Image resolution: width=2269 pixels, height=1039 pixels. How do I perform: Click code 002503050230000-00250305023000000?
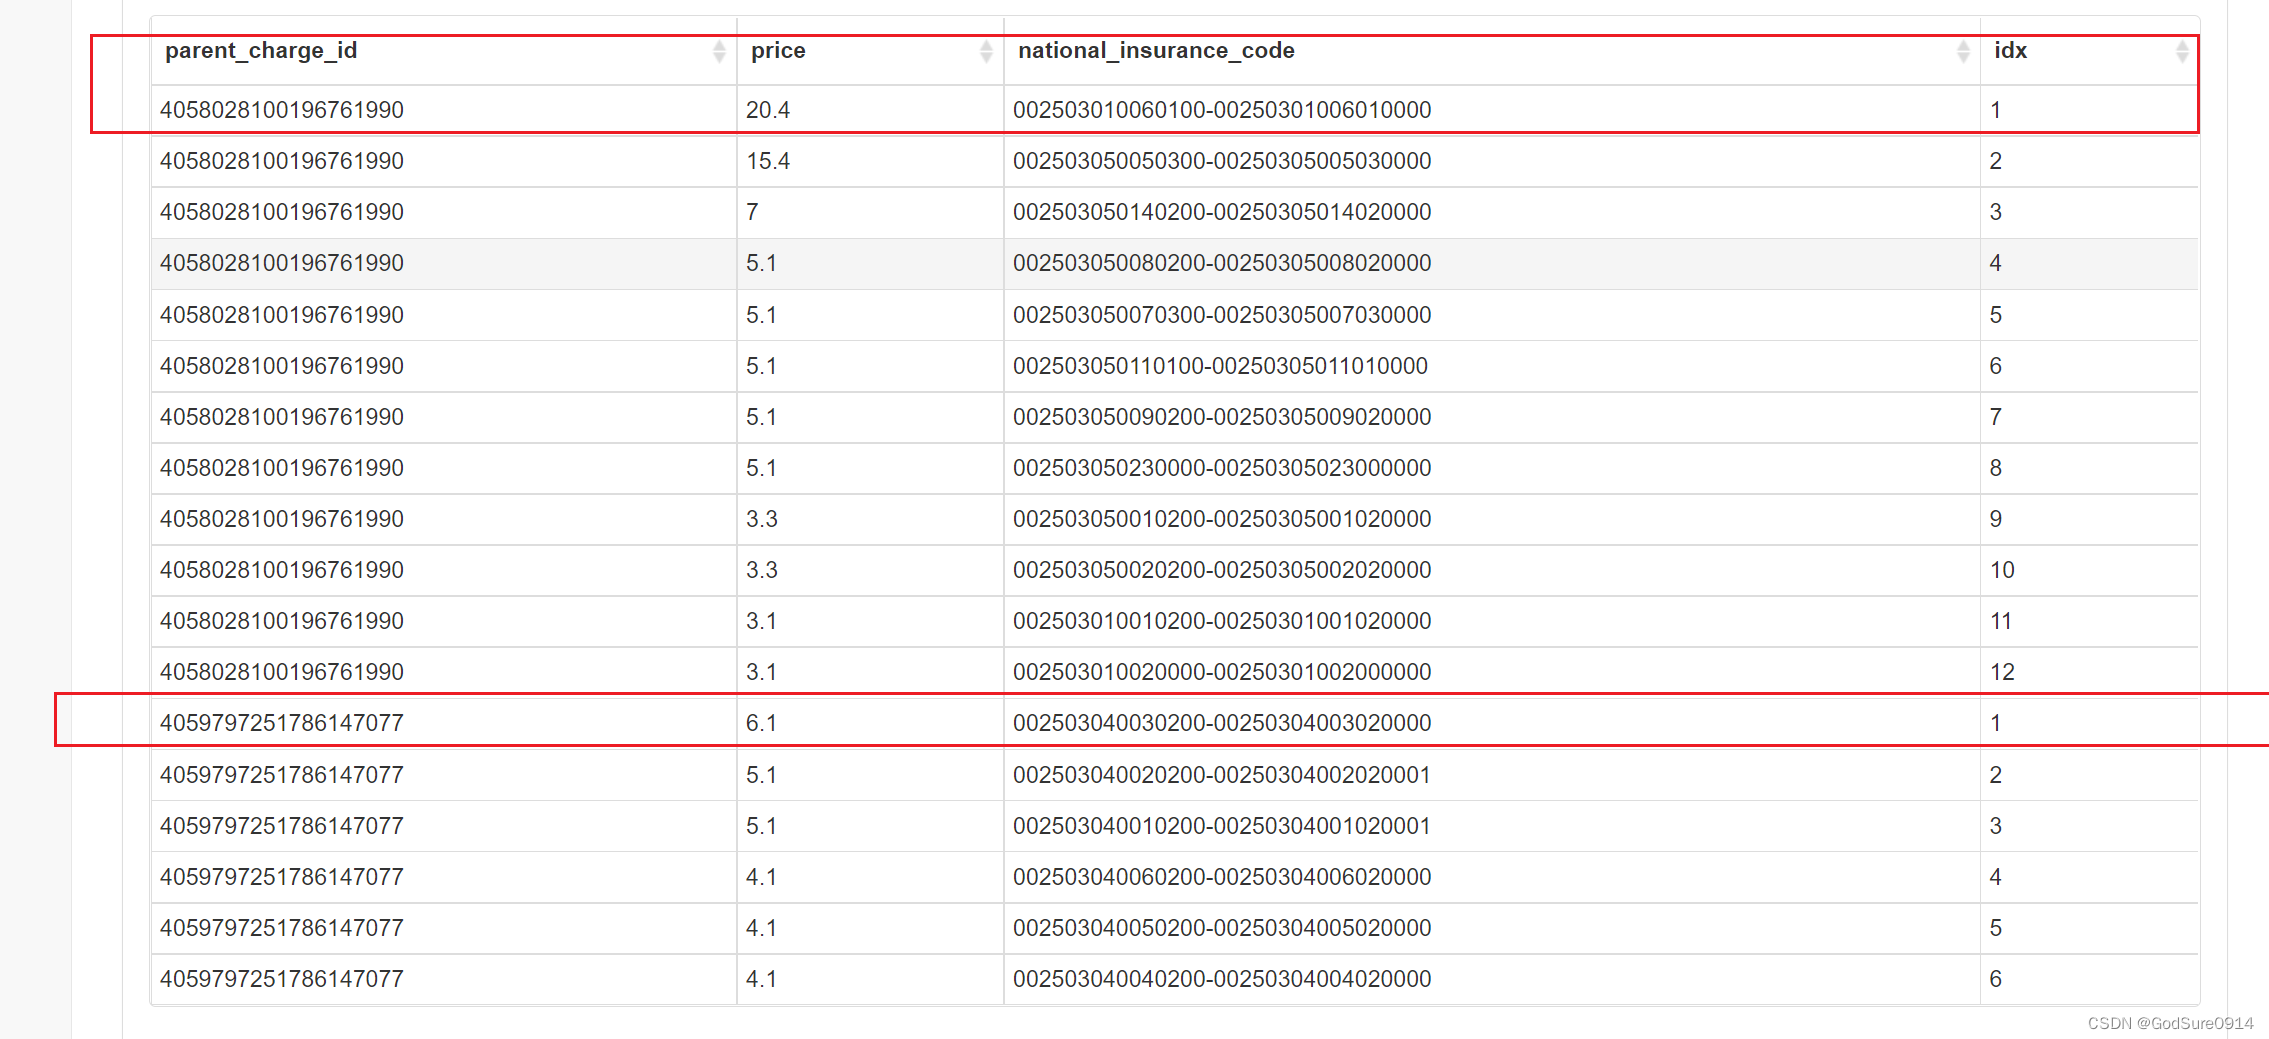point(1222,468)
